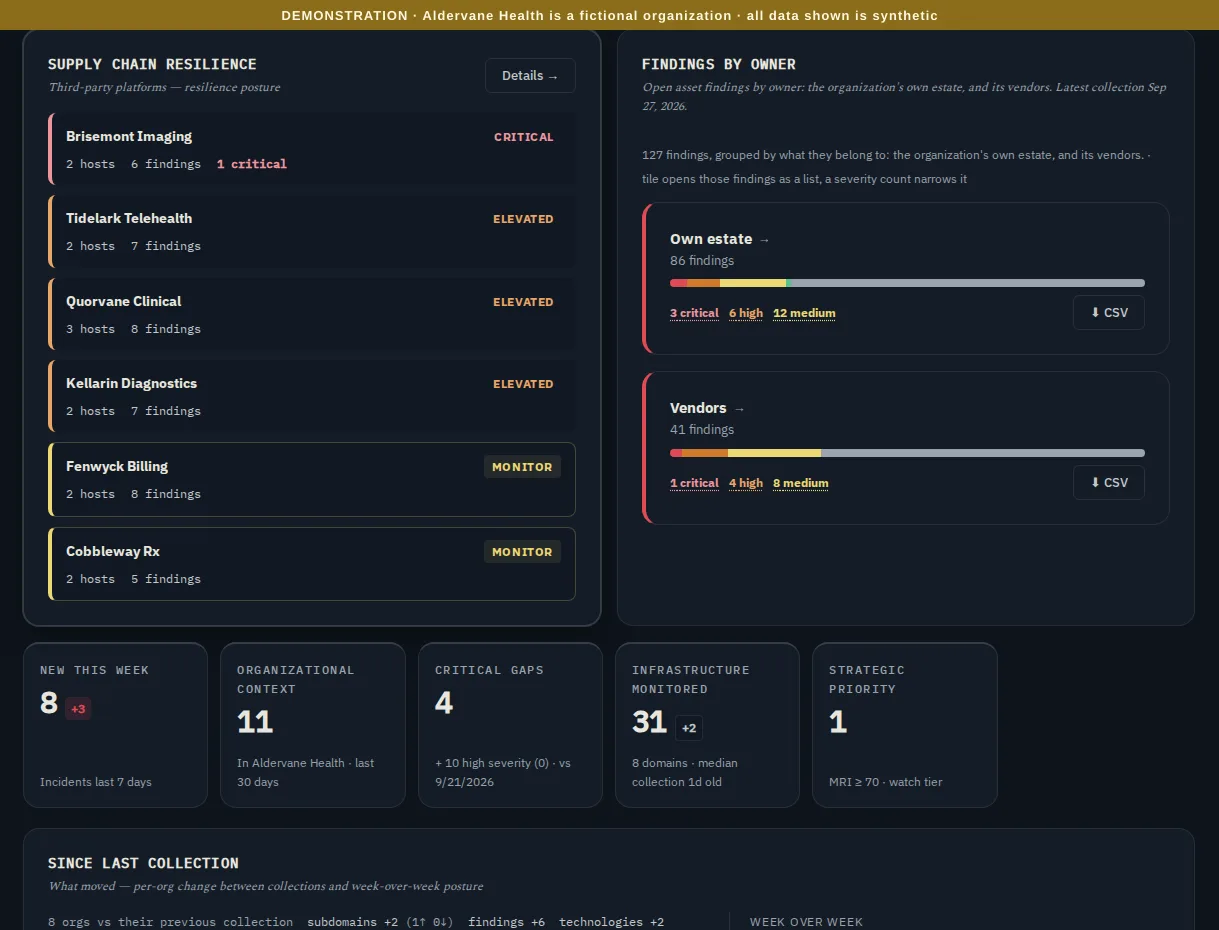Open Cobbleway Rx vendor row
This screenshot has width=1219, height=930.
[312, 564]
